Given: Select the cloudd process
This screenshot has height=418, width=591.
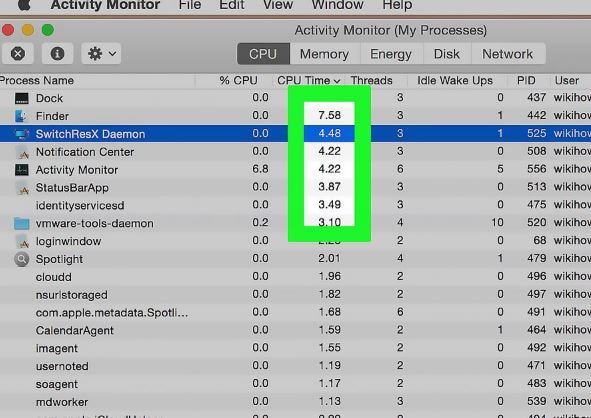Looking at the screenshot, I should (x=296, y=277).
